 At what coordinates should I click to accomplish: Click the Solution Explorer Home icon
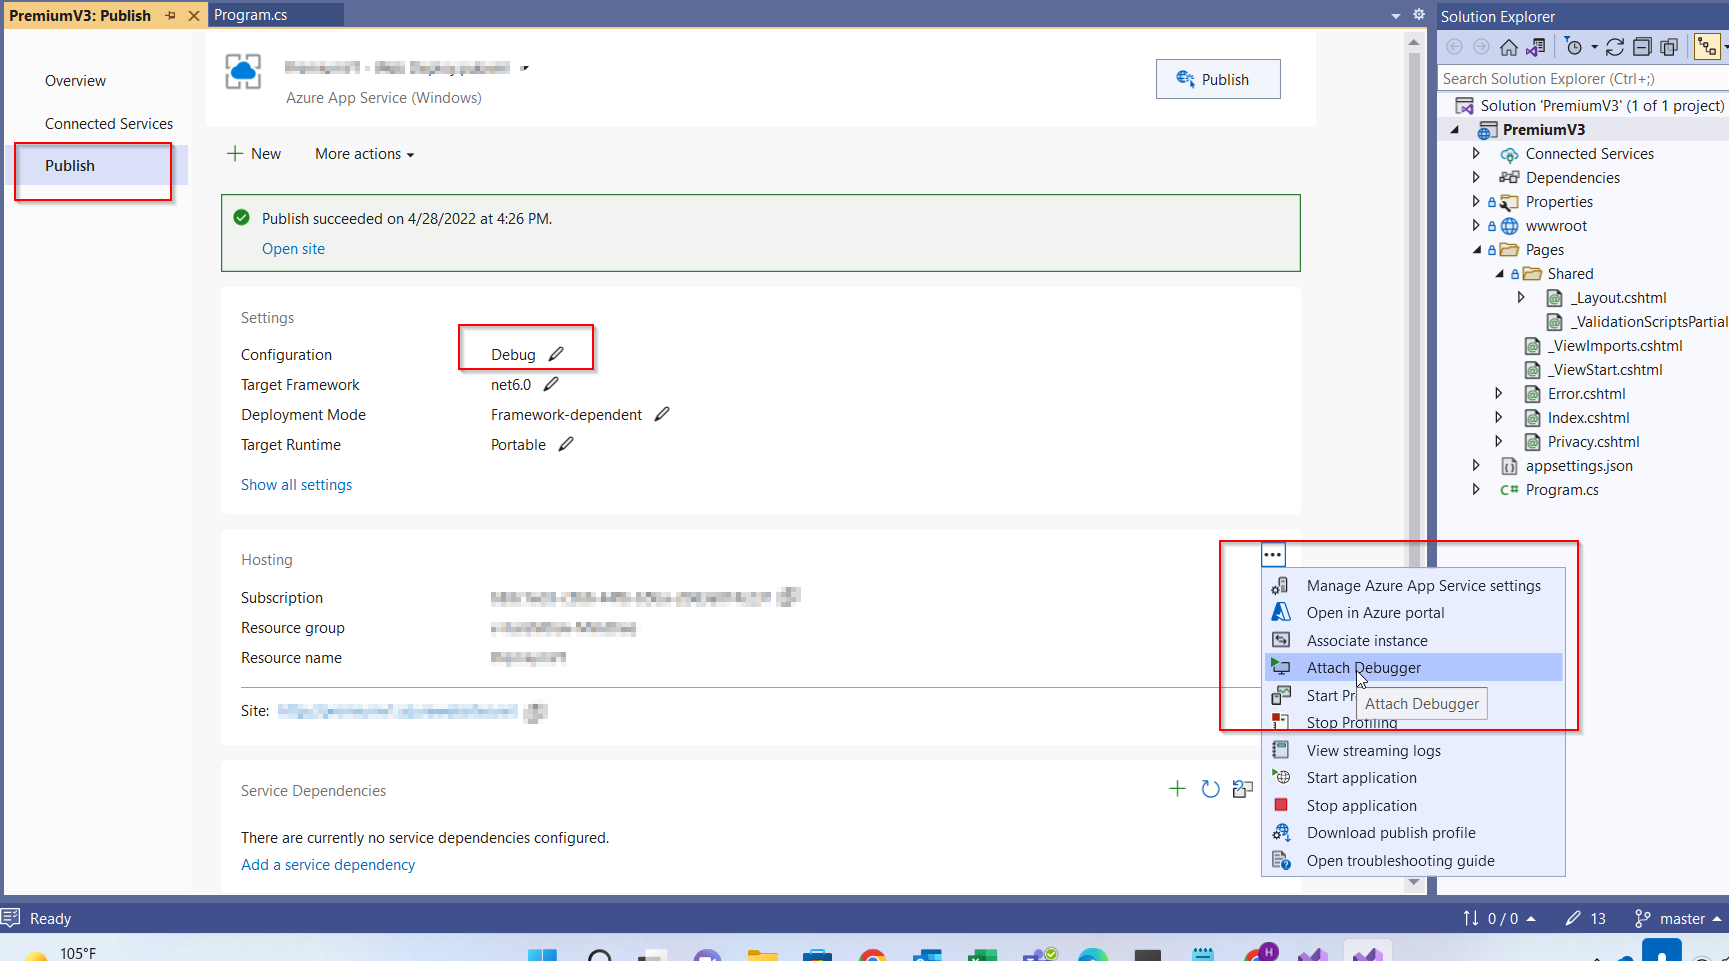click(1509, 47)
